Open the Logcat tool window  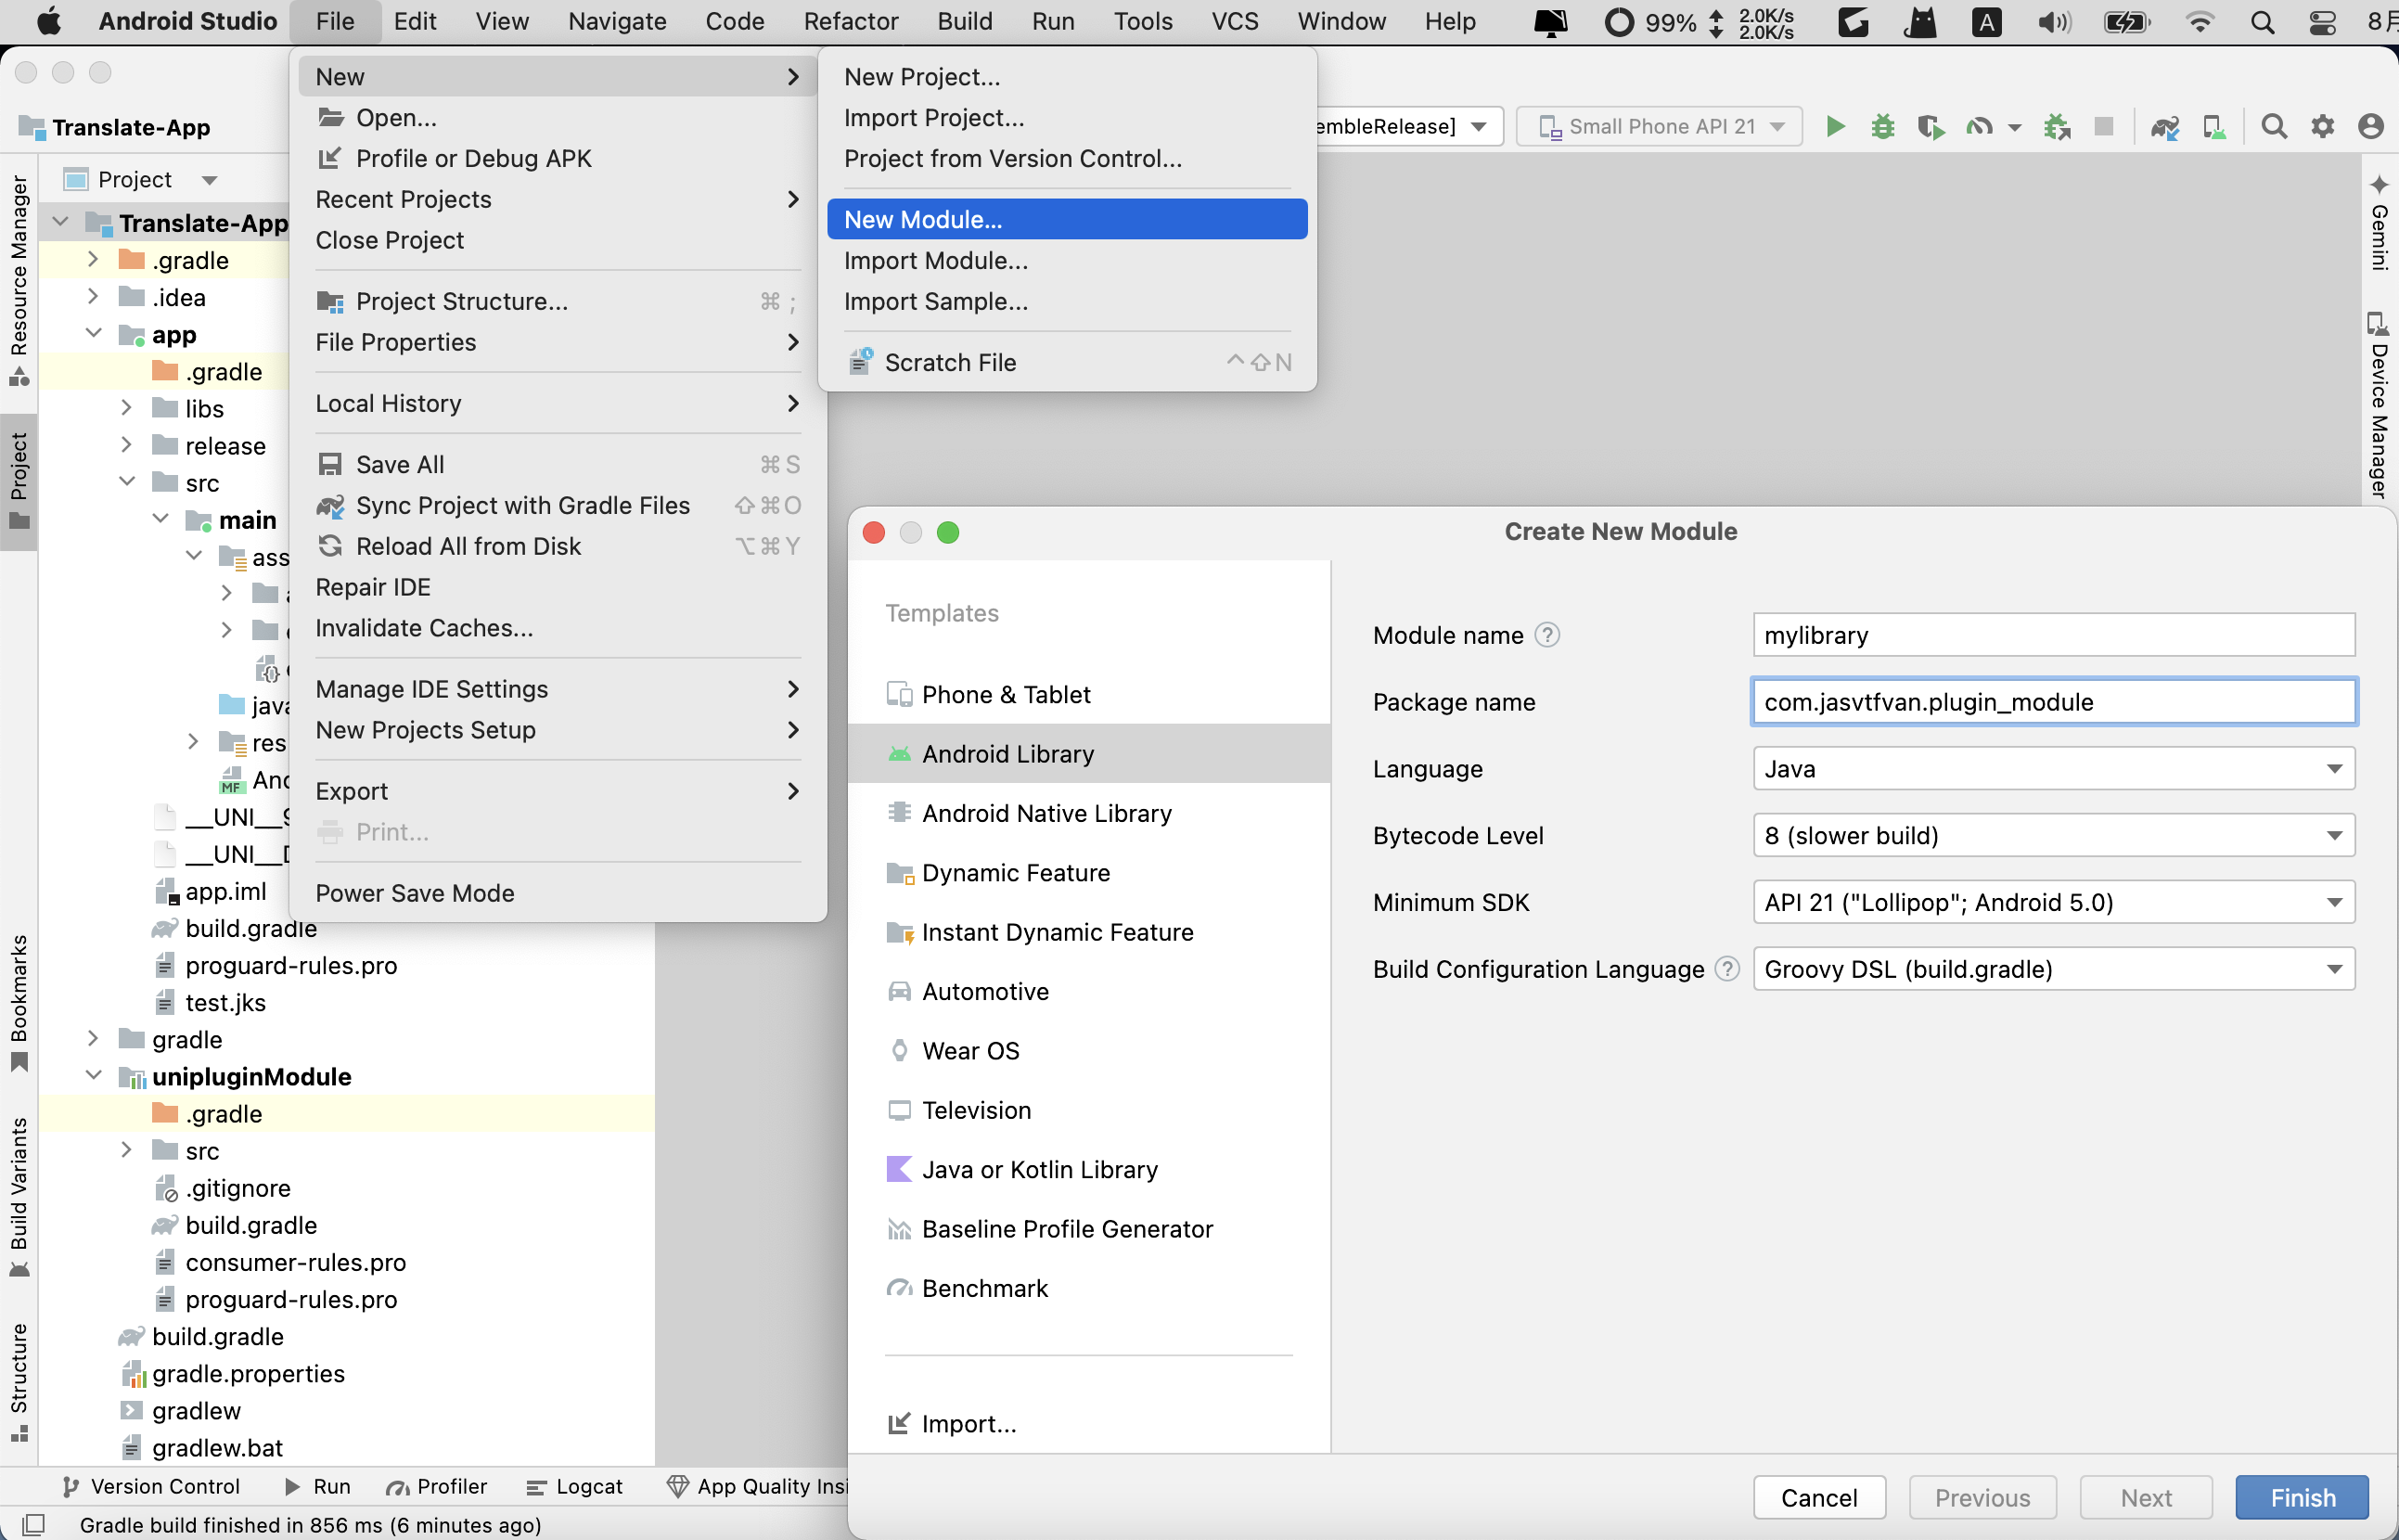click(574, 1486)
